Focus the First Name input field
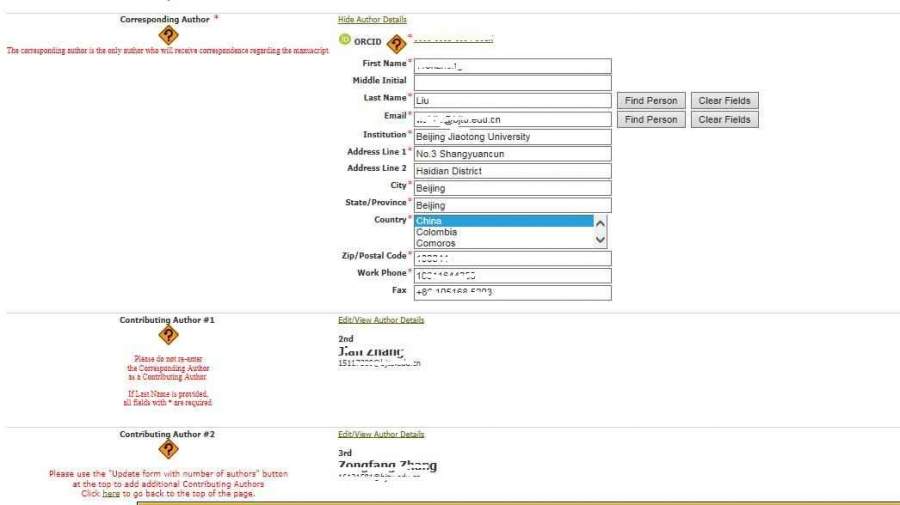The width and height of the screenshot is (900, 505). [513, 66]
